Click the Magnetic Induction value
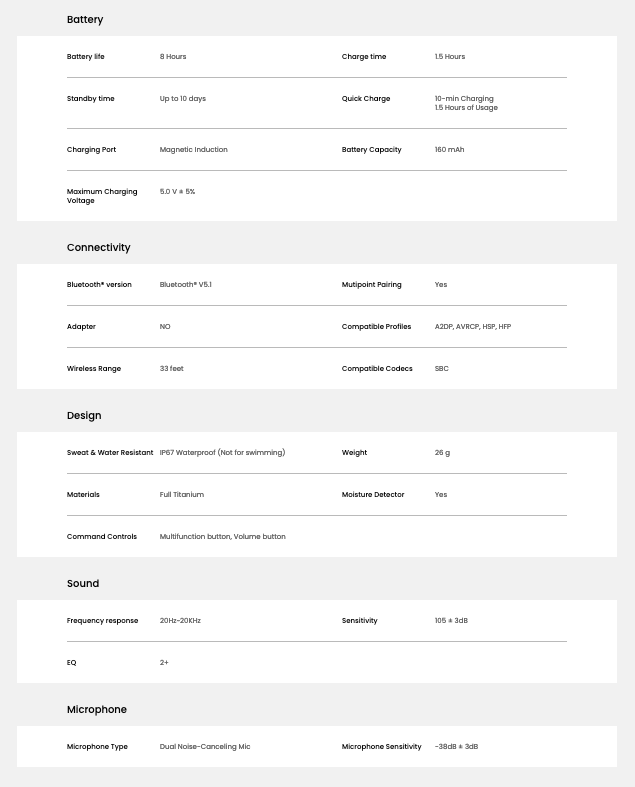 tap(193, 150)
